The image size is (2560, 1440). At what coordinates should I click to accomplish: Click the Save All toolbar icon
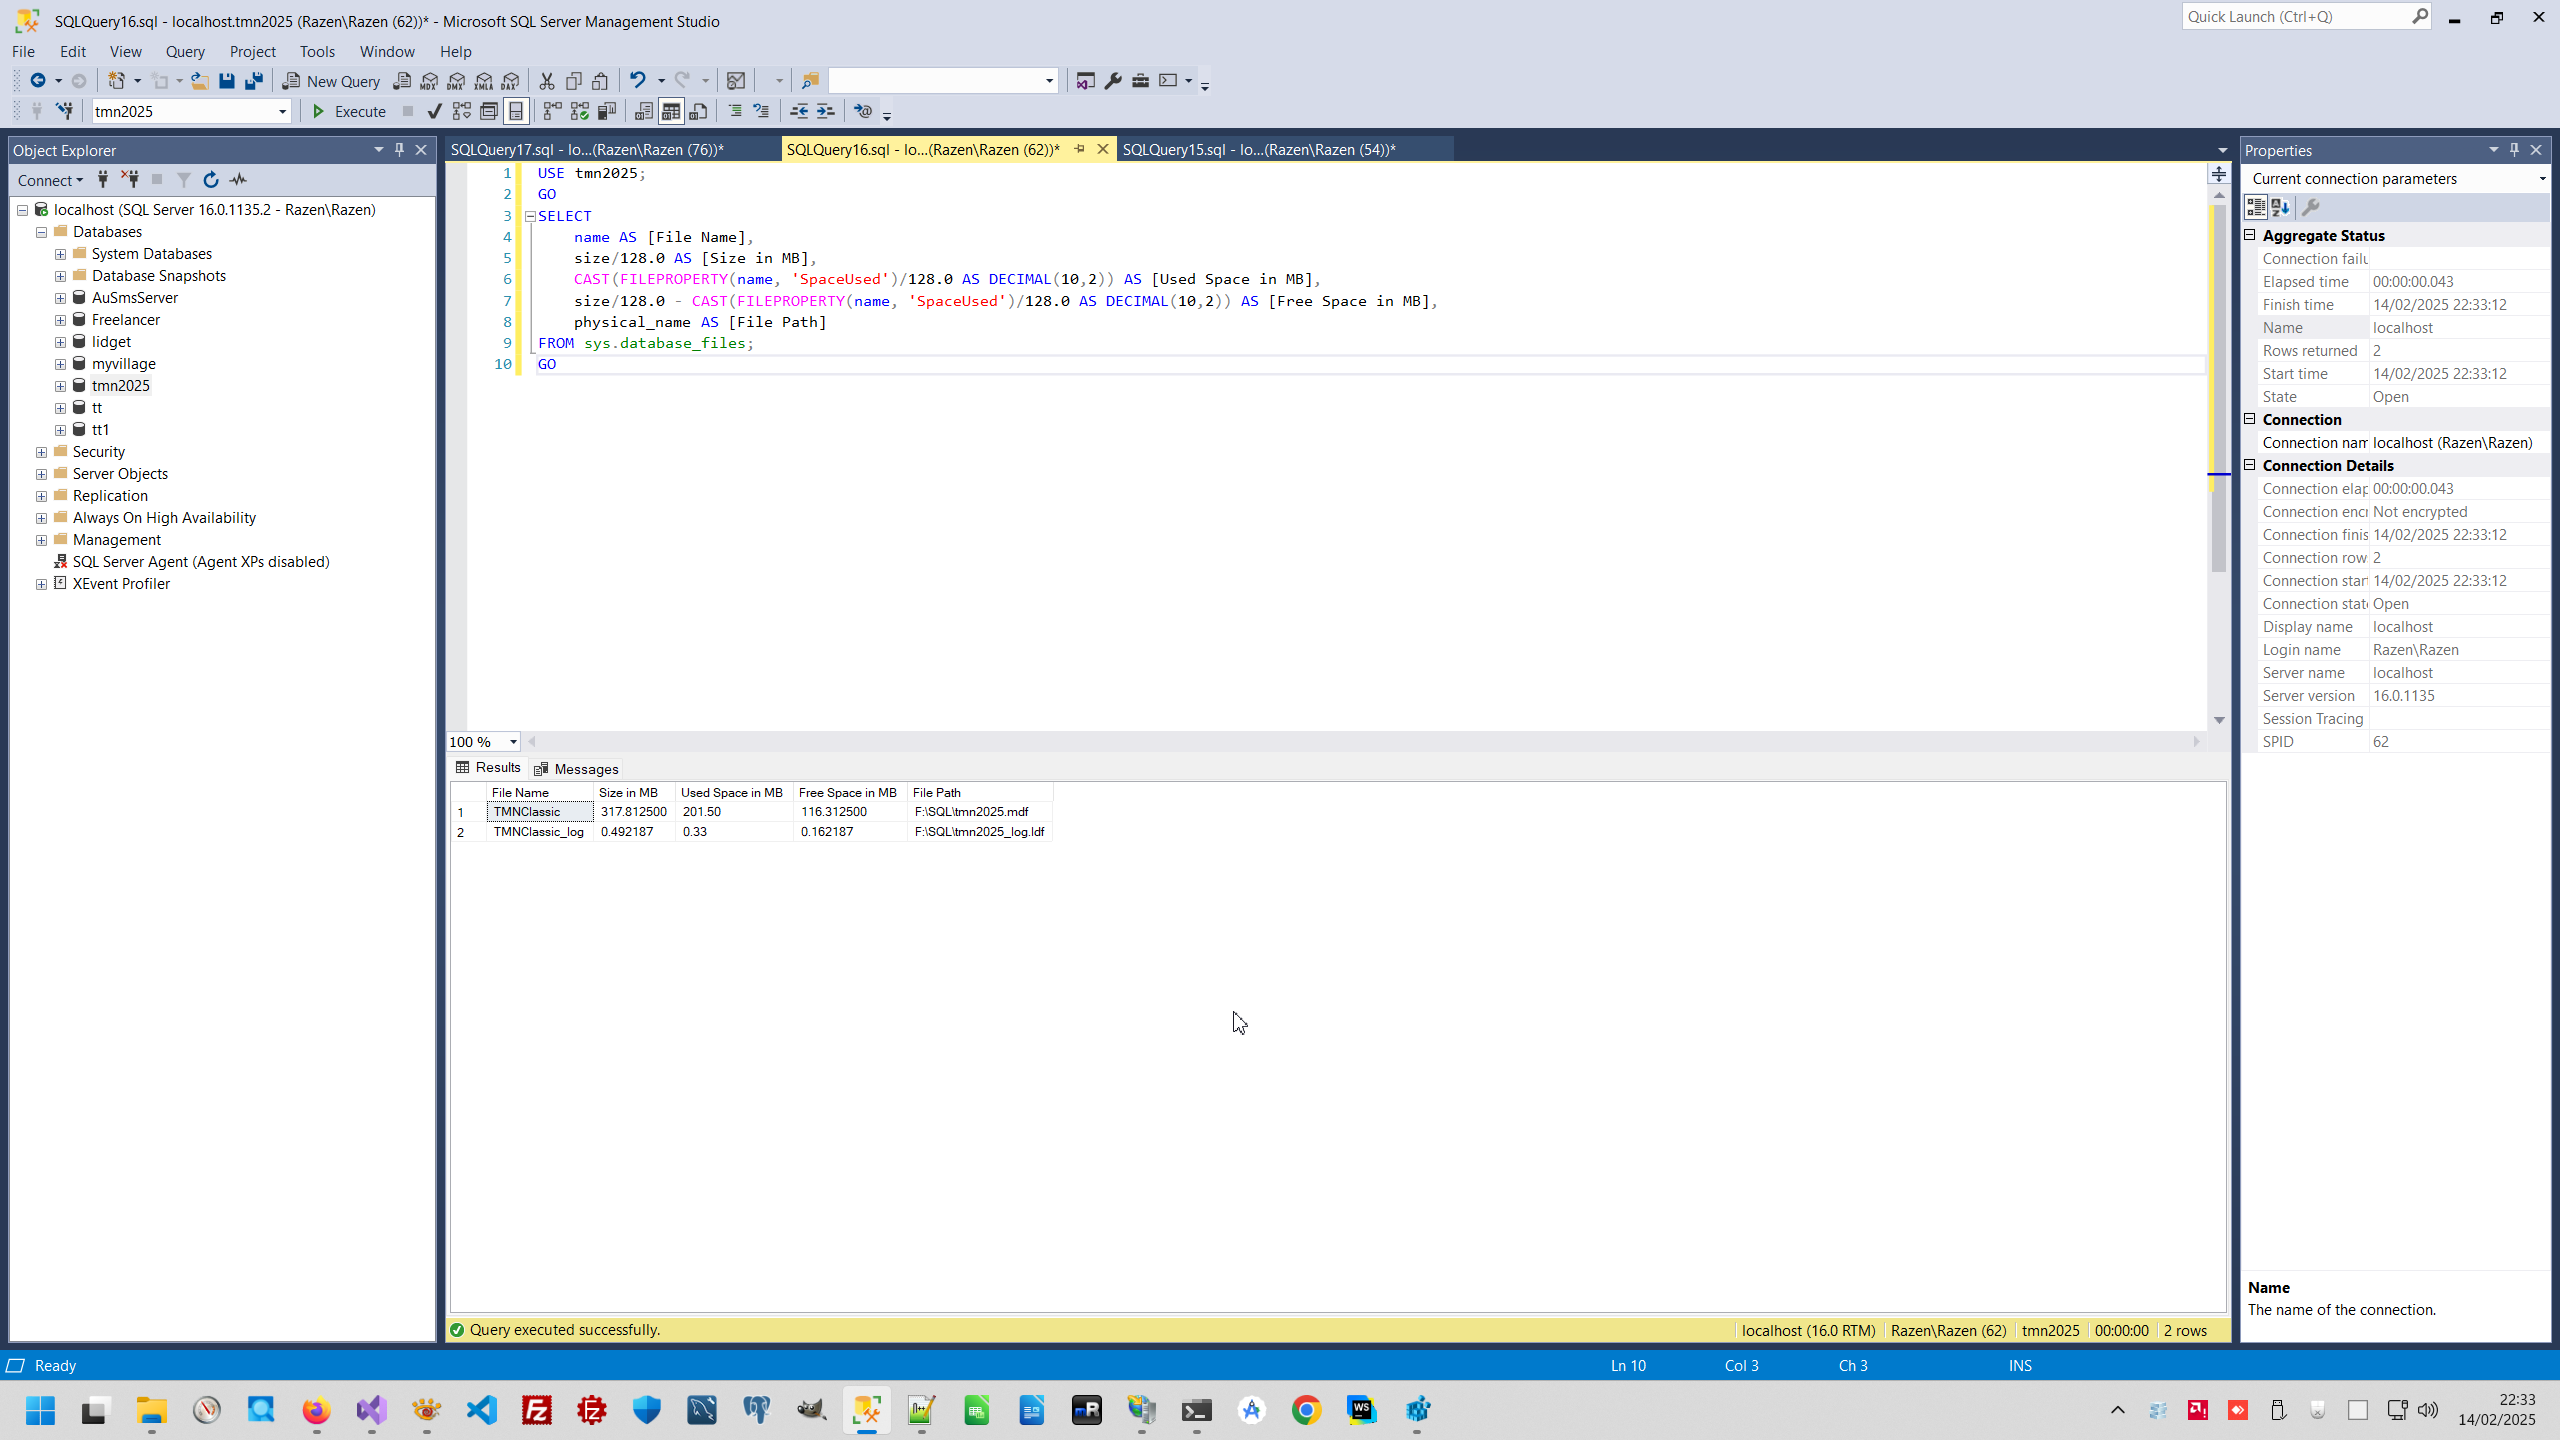point(254,81)
